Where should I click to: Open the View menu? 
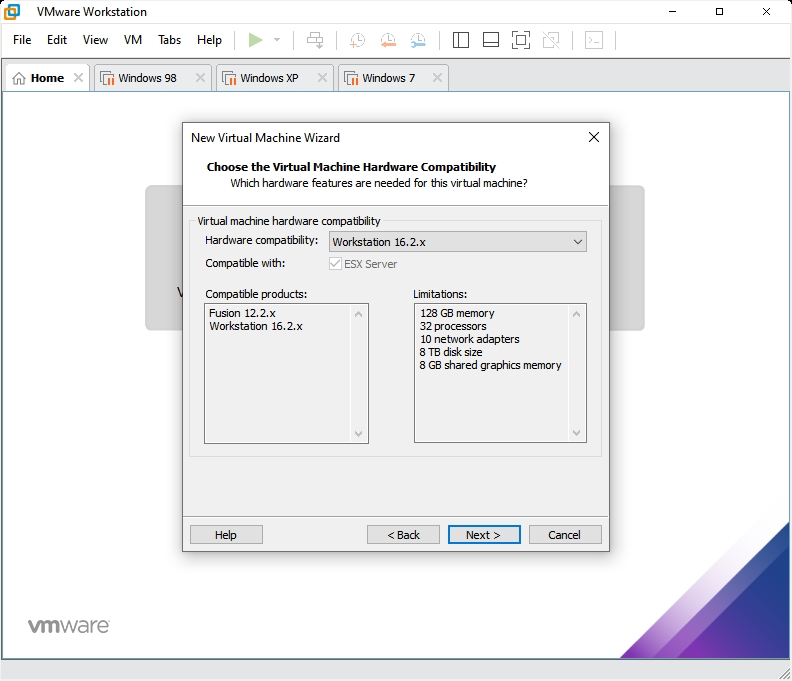click(95, 40)
